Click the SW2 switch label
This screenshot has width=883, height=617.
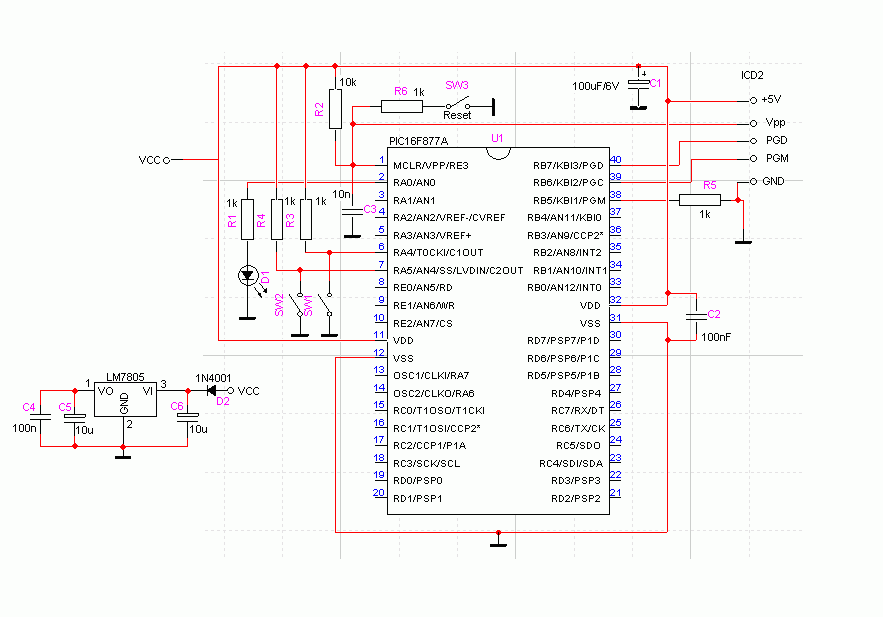279,305
